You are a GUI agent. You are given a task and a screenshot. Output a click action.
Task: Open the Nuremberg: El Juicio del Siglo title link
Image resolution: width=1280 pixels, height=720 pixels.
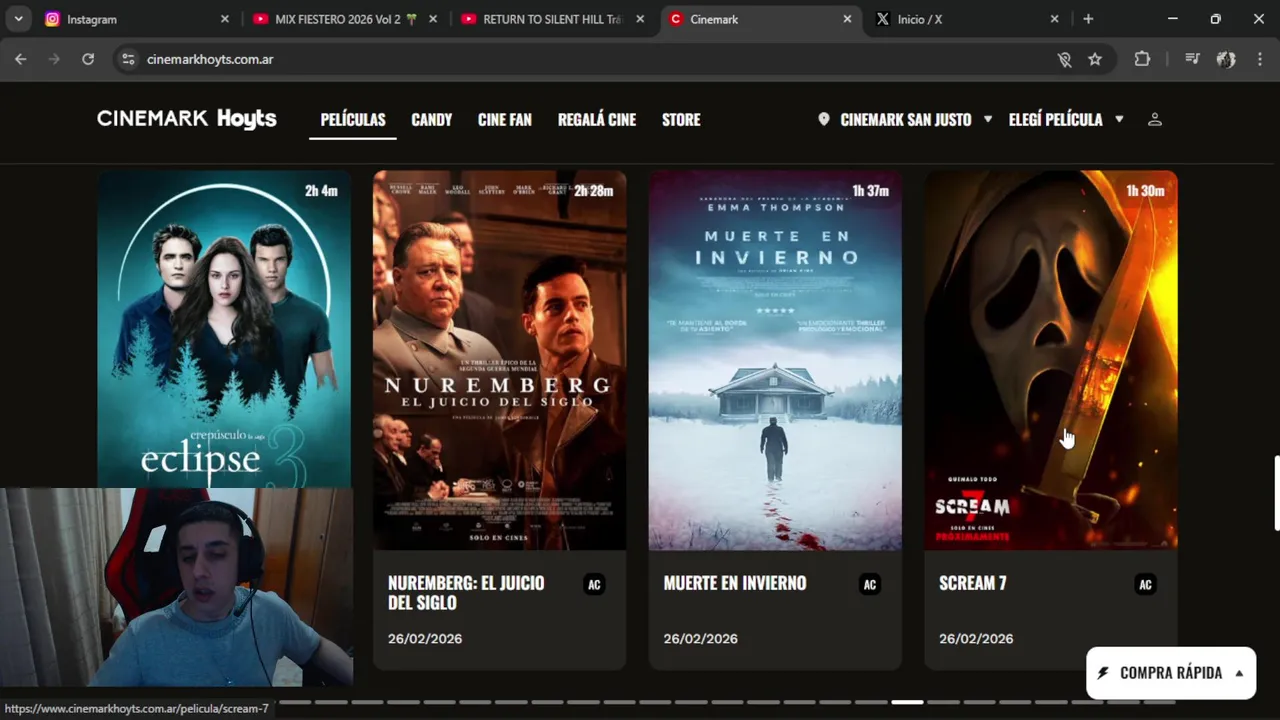click(x=466, y=593)
